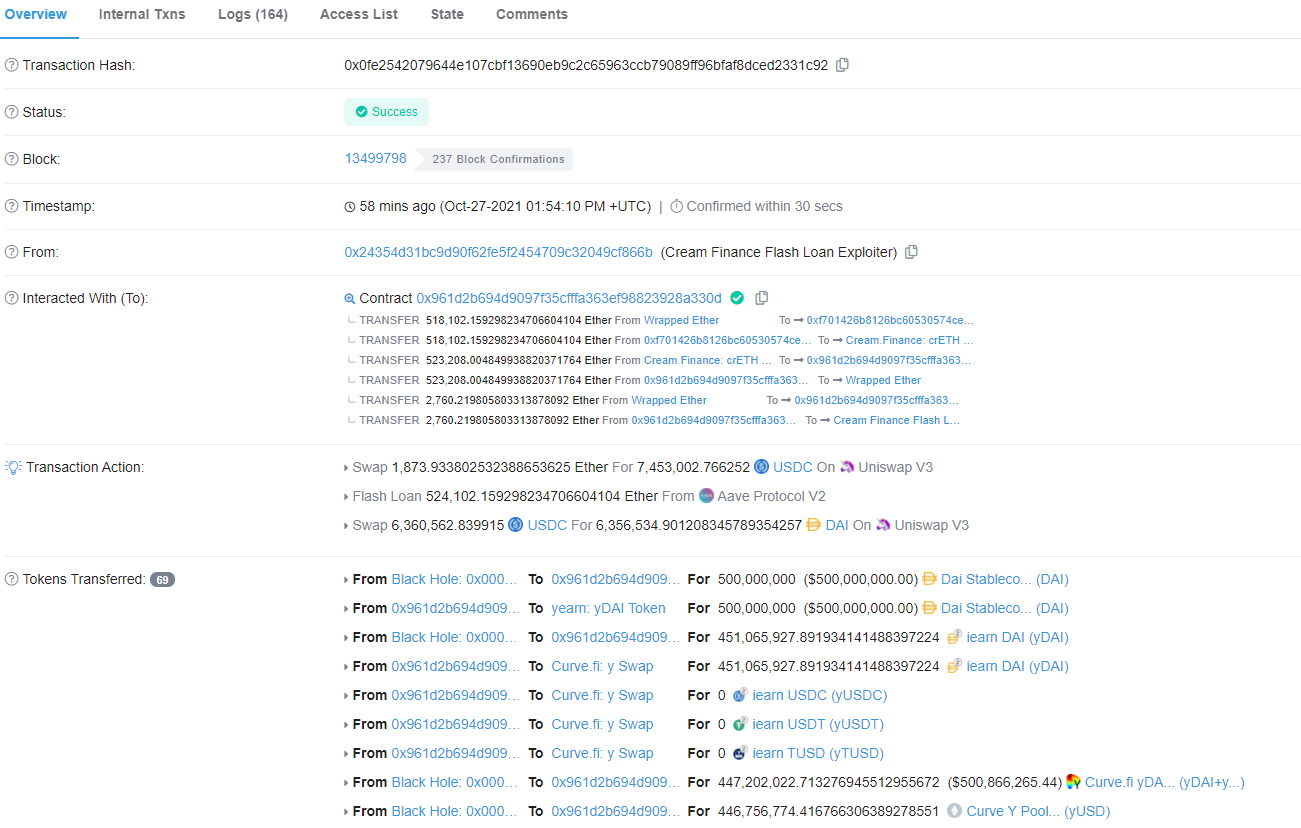Click the help icon beside Tokens Transferred
The width and height of the screenshot is (1301, 828).
[x=12, y=579]
